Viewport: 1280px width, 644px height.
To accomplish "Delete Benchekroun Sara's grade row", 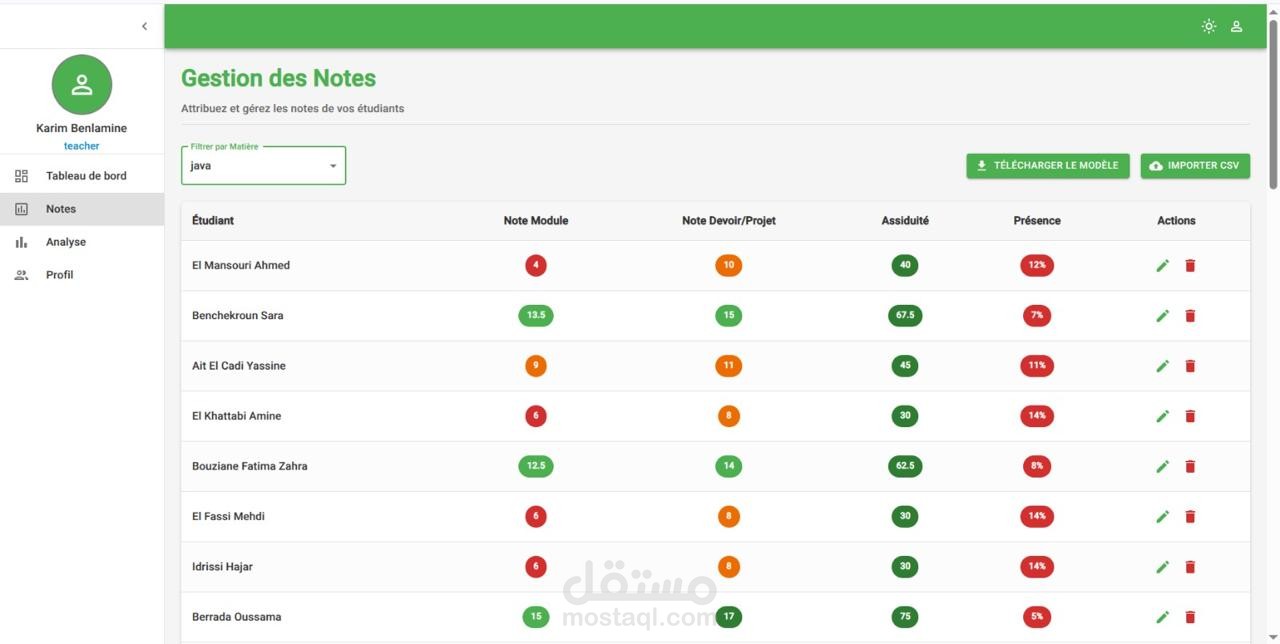I will (x=1190, y=316).
